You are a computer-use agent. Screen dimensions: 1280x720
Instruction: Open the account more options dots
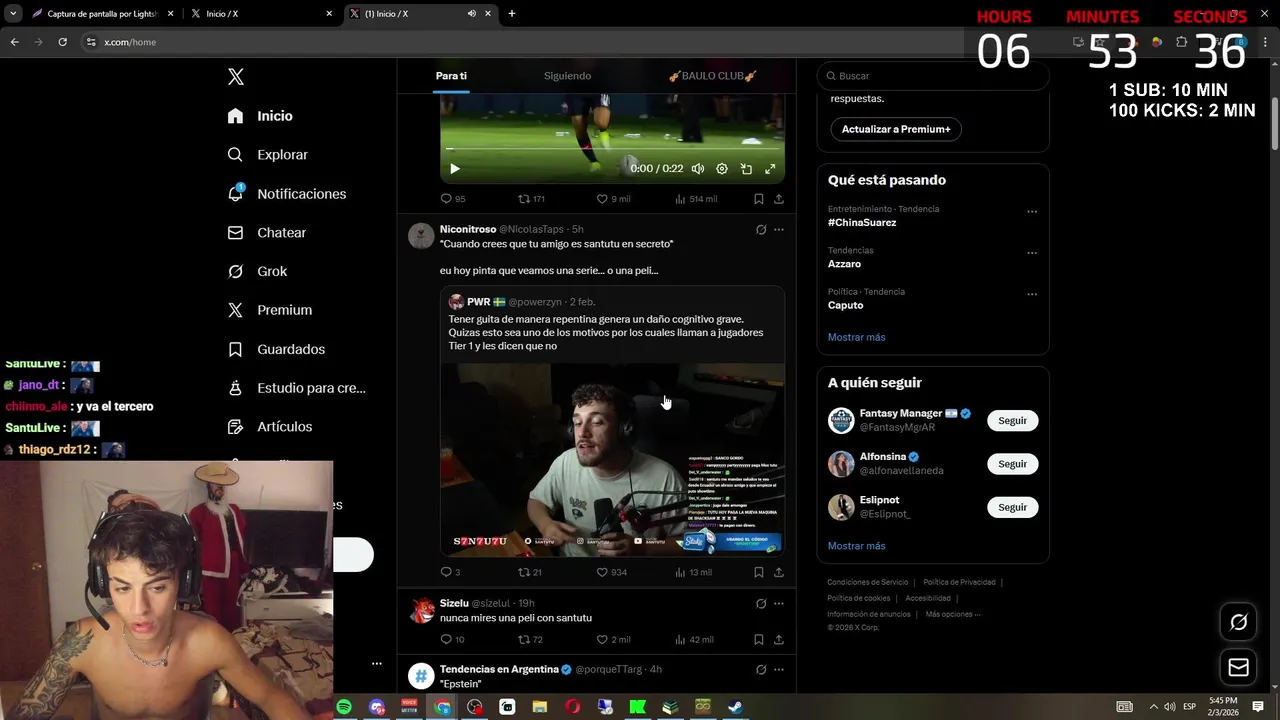(377, 663)
